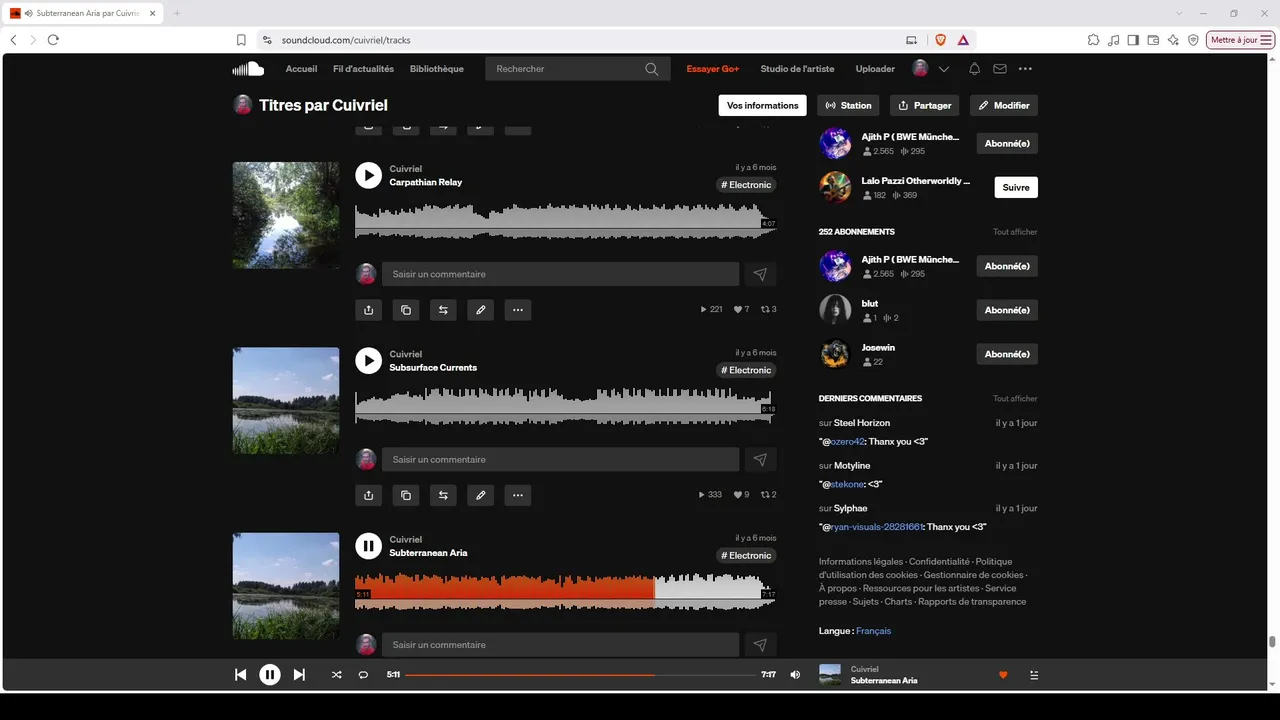Seek using the bottom player progress bar

(580, 675)
